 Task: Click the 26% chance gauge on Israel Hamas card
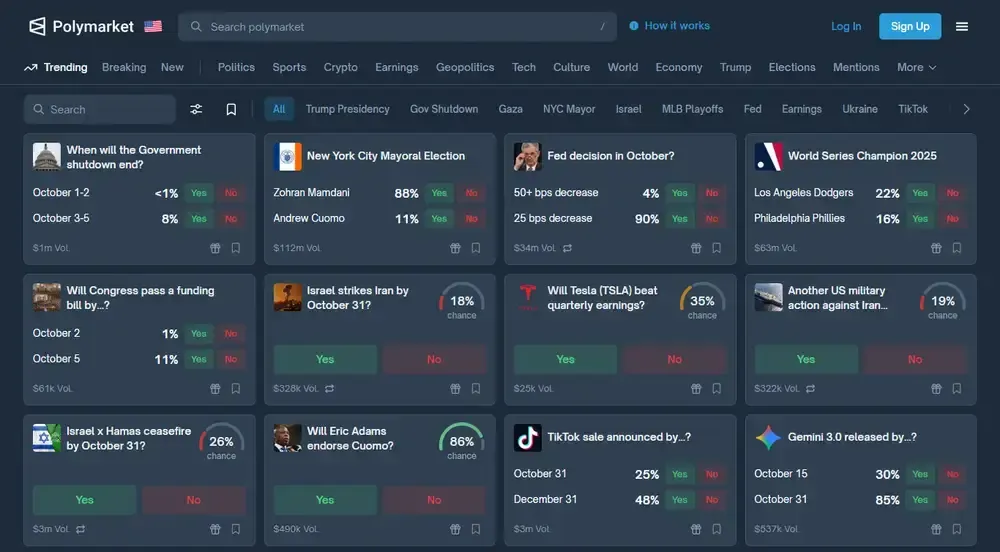[221, 441]
